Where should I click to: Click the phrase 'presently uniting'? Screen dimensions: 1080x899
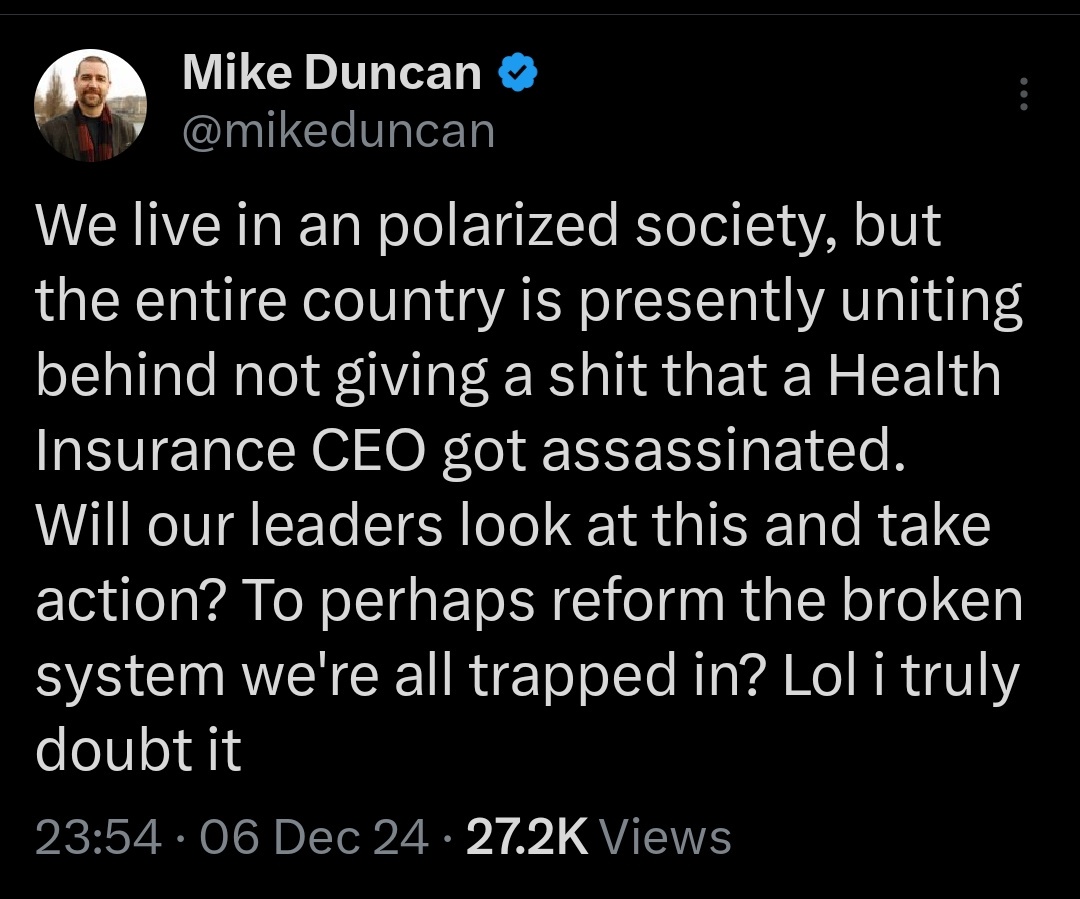[800, 300]
